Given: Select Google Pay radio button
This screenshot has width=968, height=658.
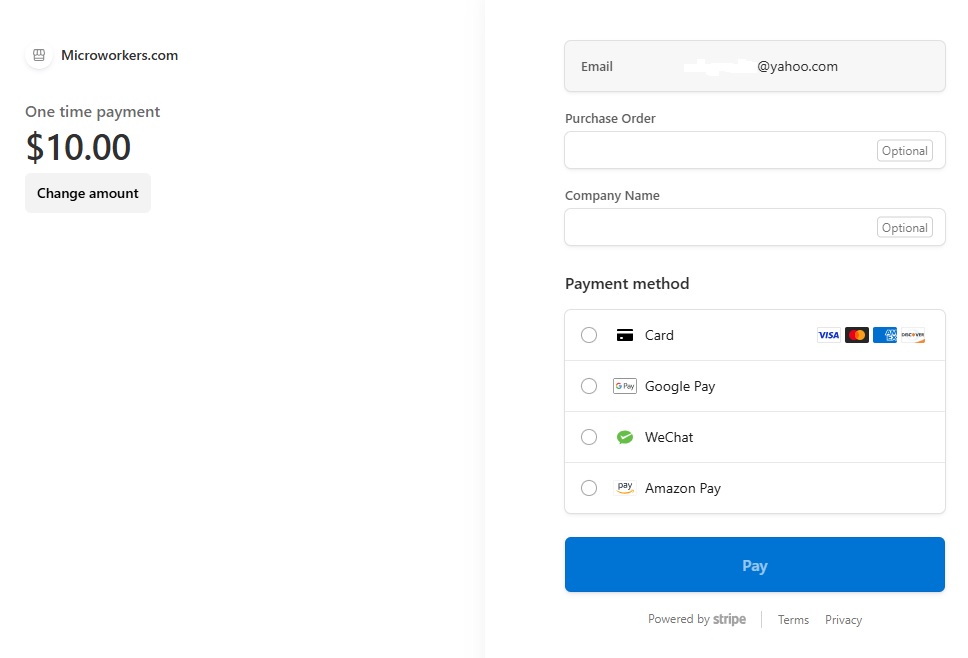Looking at the screenshot, I should pos(589,386).
